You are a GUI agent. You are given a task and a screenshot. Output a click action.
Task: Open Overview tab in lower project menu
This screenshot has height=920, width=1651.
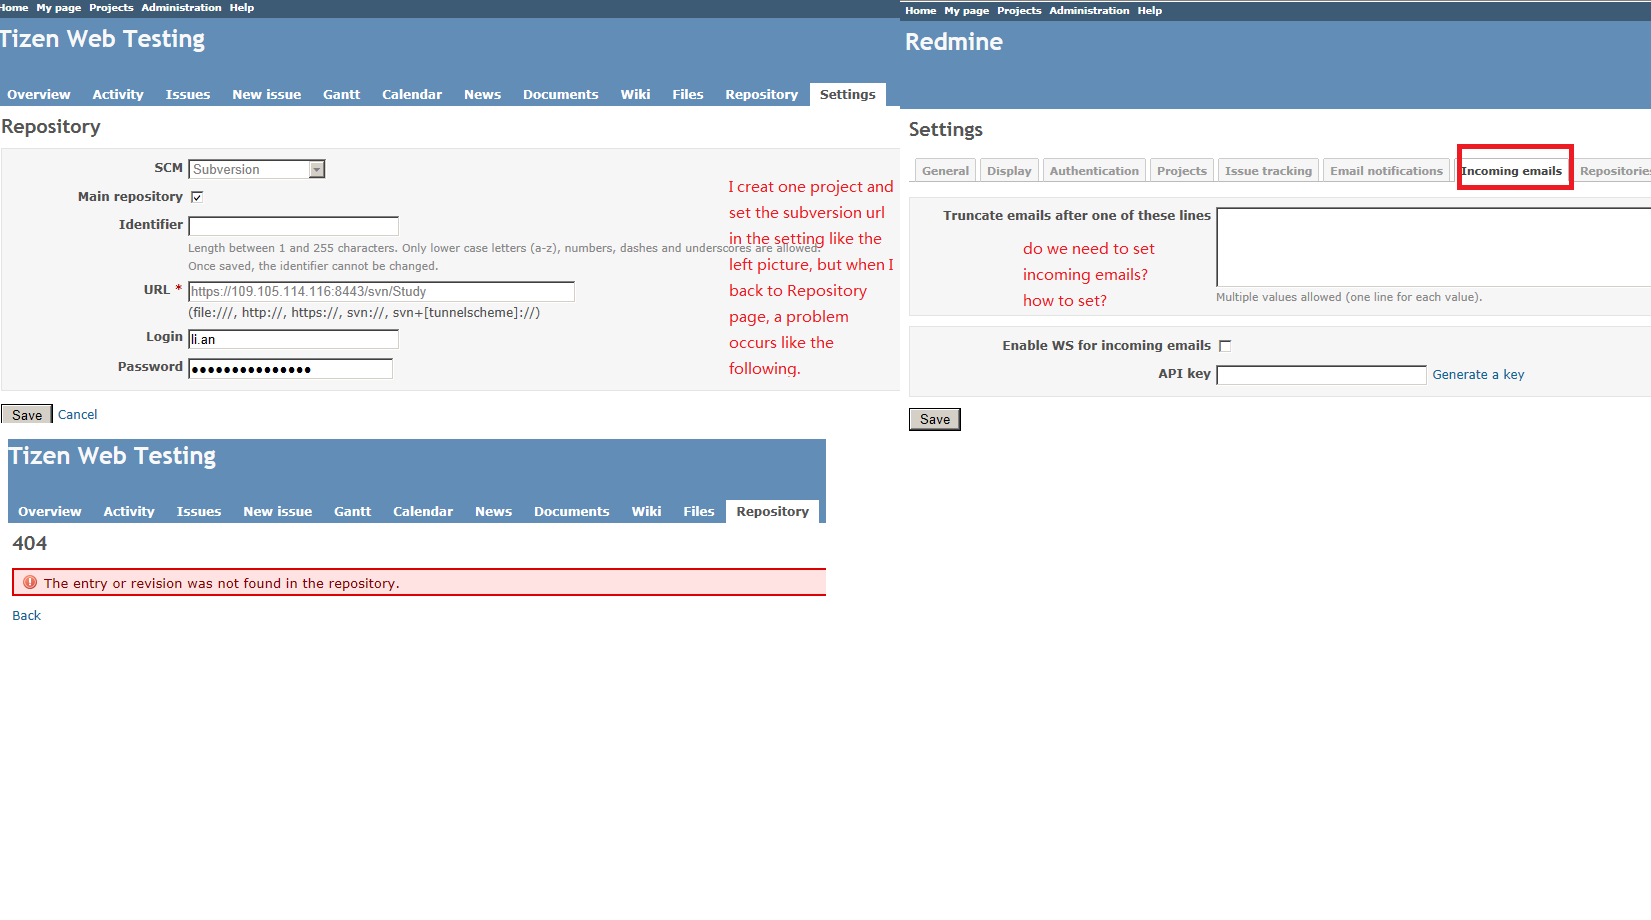49,511
